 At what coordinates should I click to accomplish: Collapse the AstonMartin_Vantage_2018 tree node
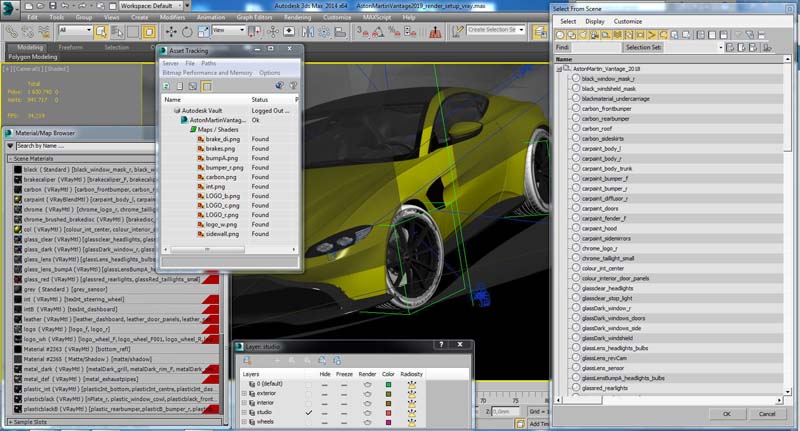[557, 67]
